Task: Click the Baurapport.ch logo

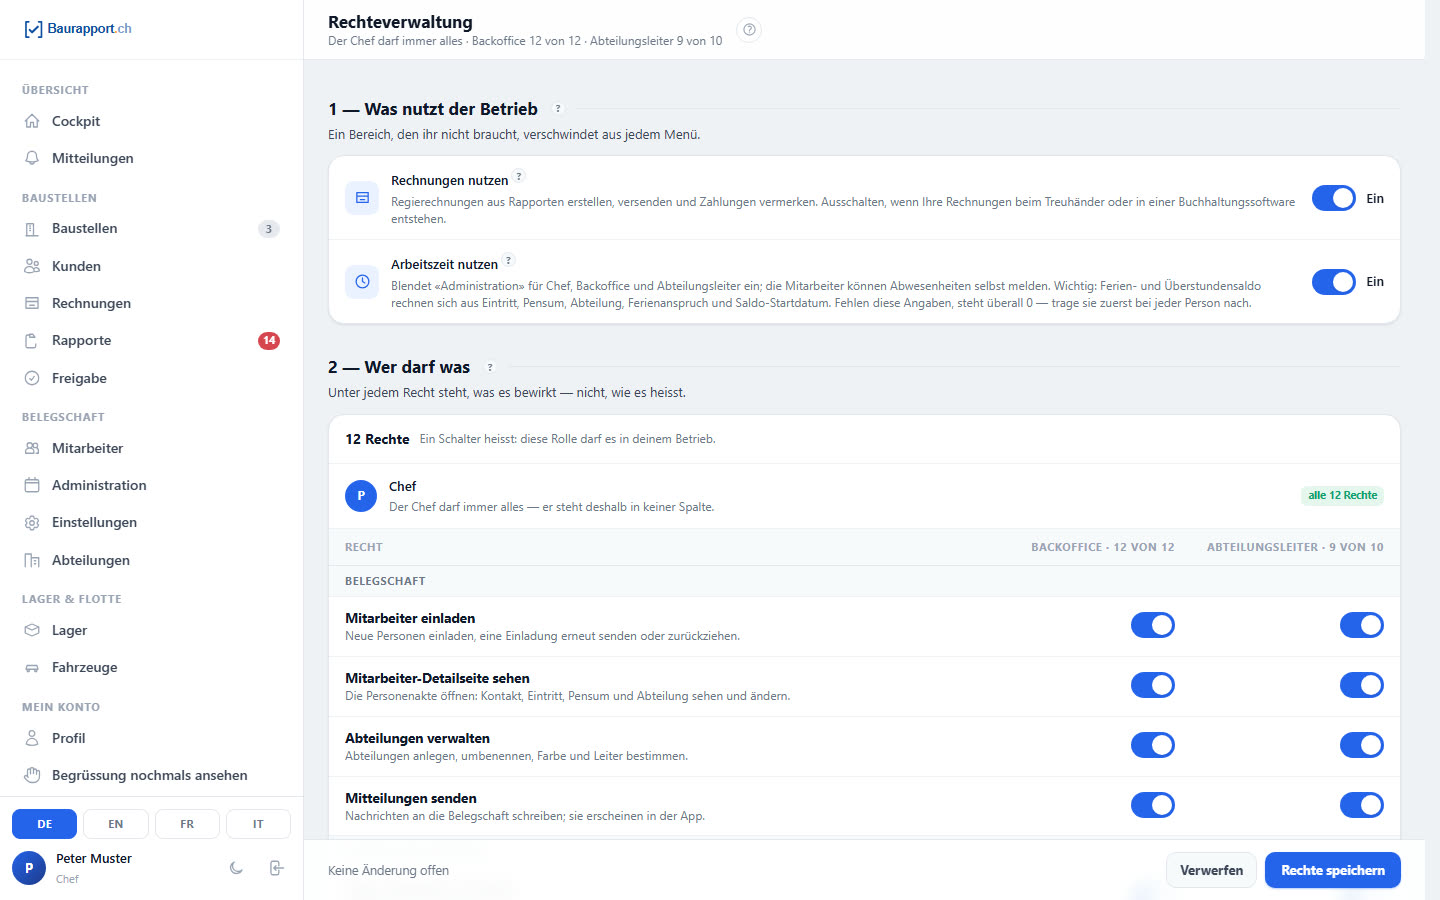Action: [x=77, y=29]
